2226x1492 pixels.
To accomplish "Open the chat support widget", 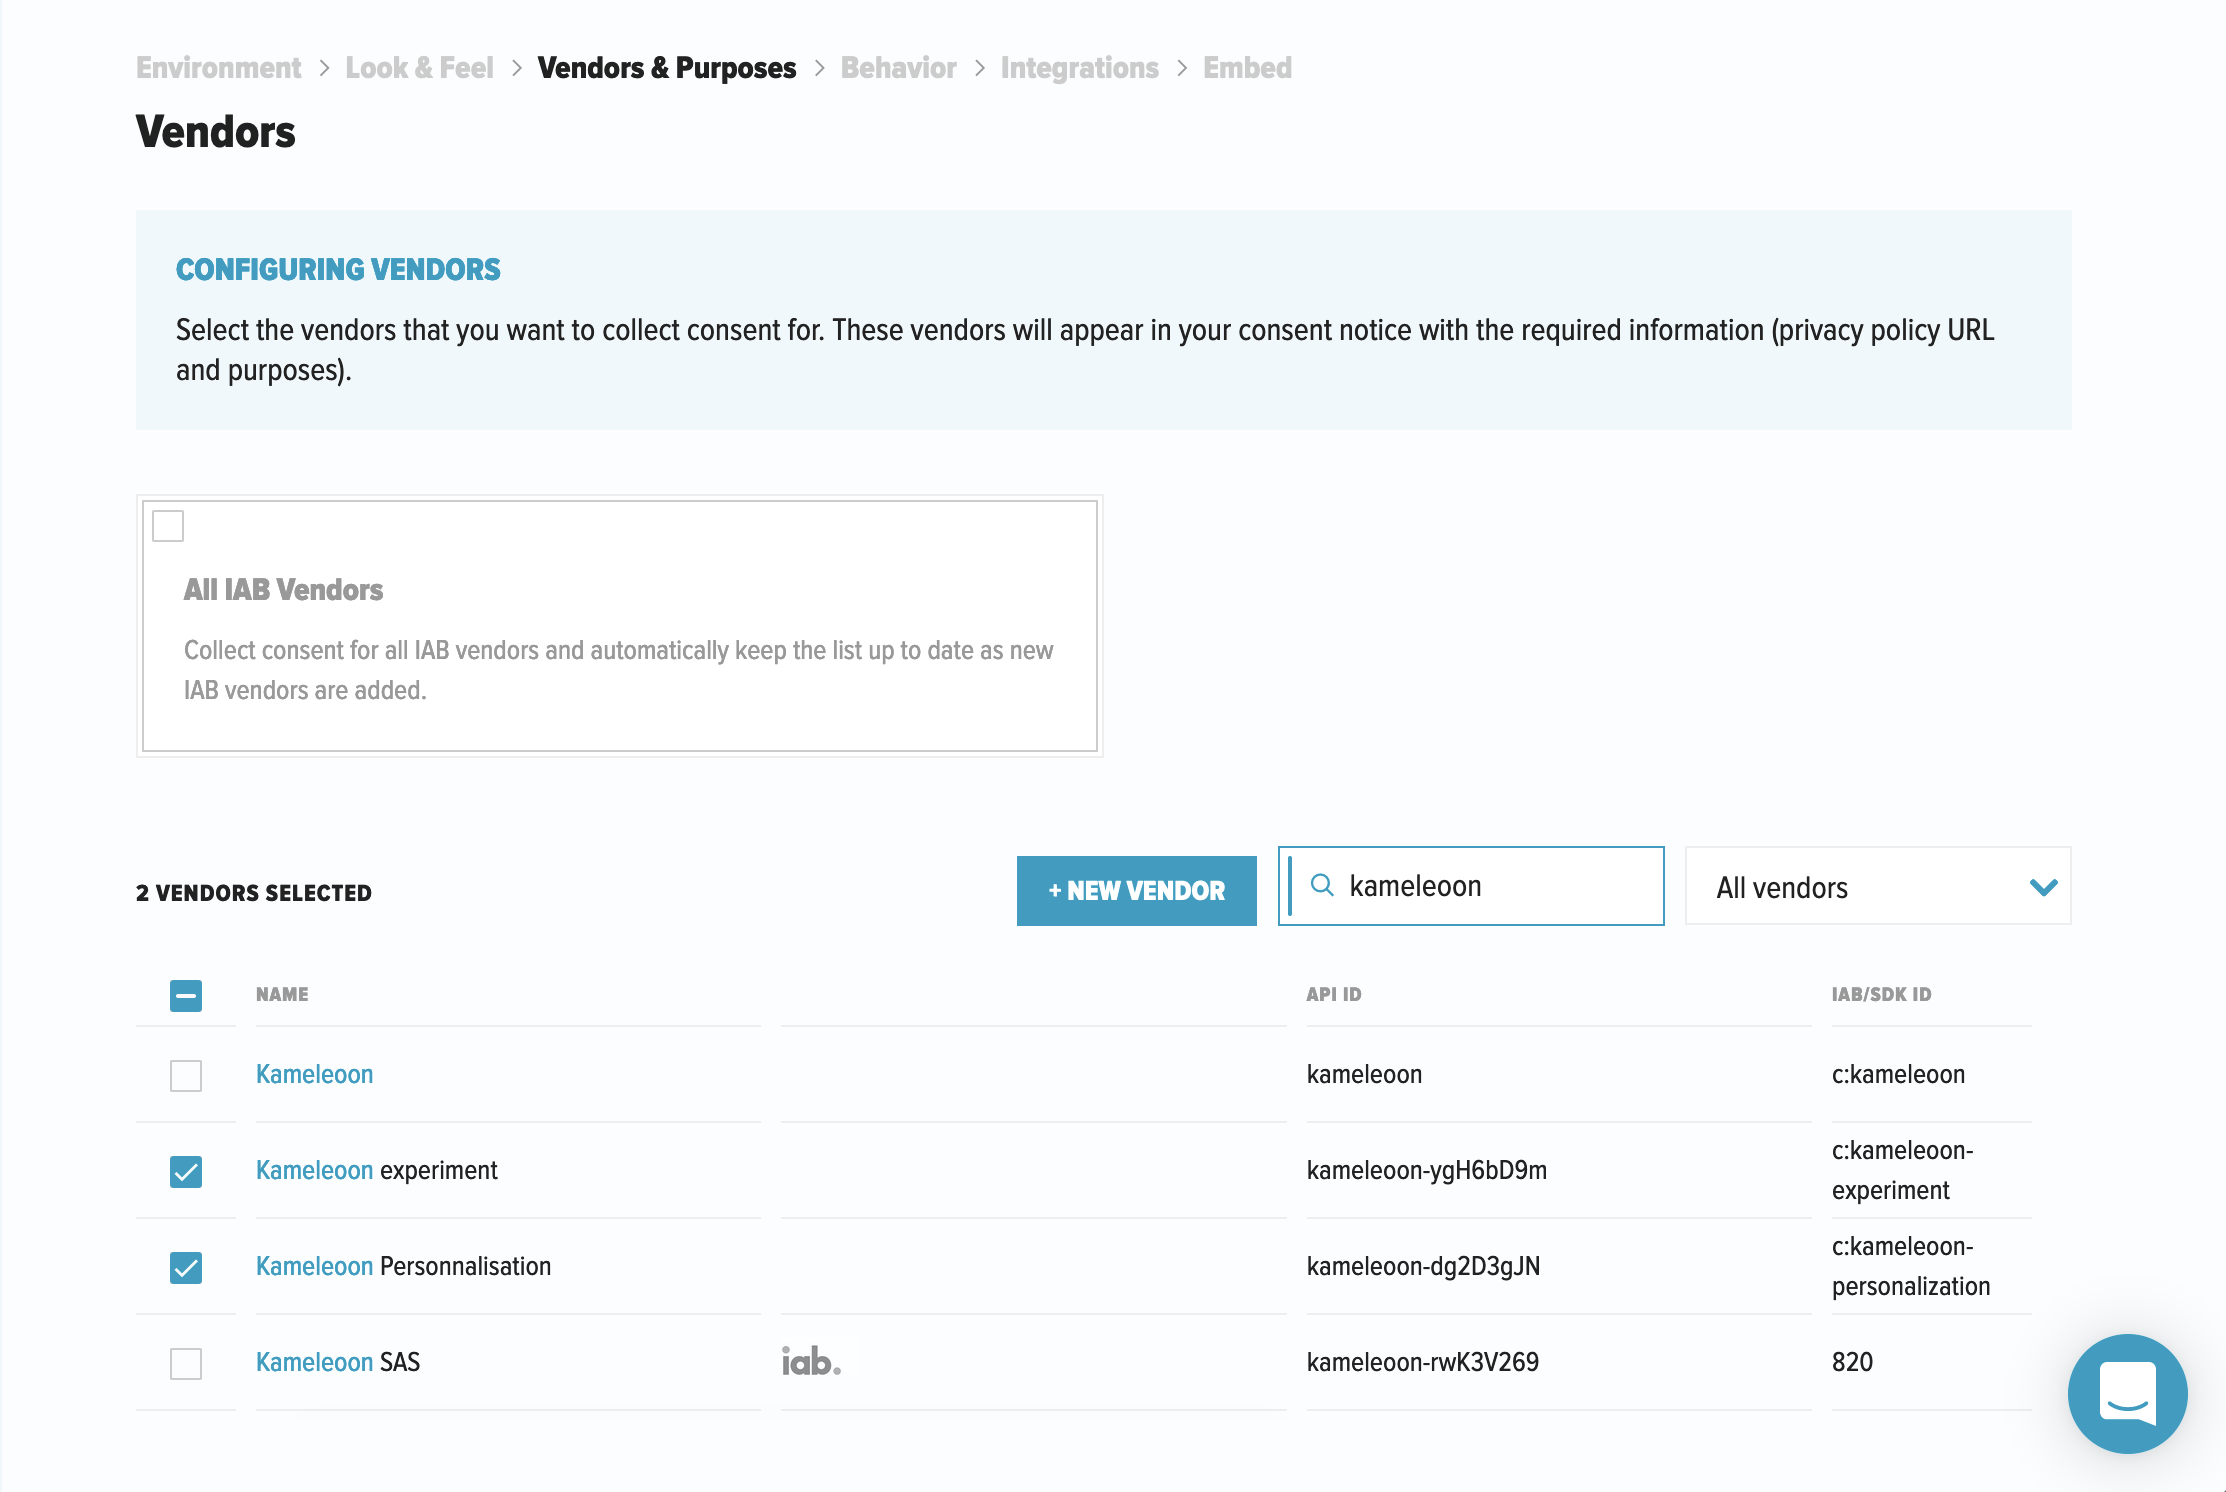I will (2127, 1392).
